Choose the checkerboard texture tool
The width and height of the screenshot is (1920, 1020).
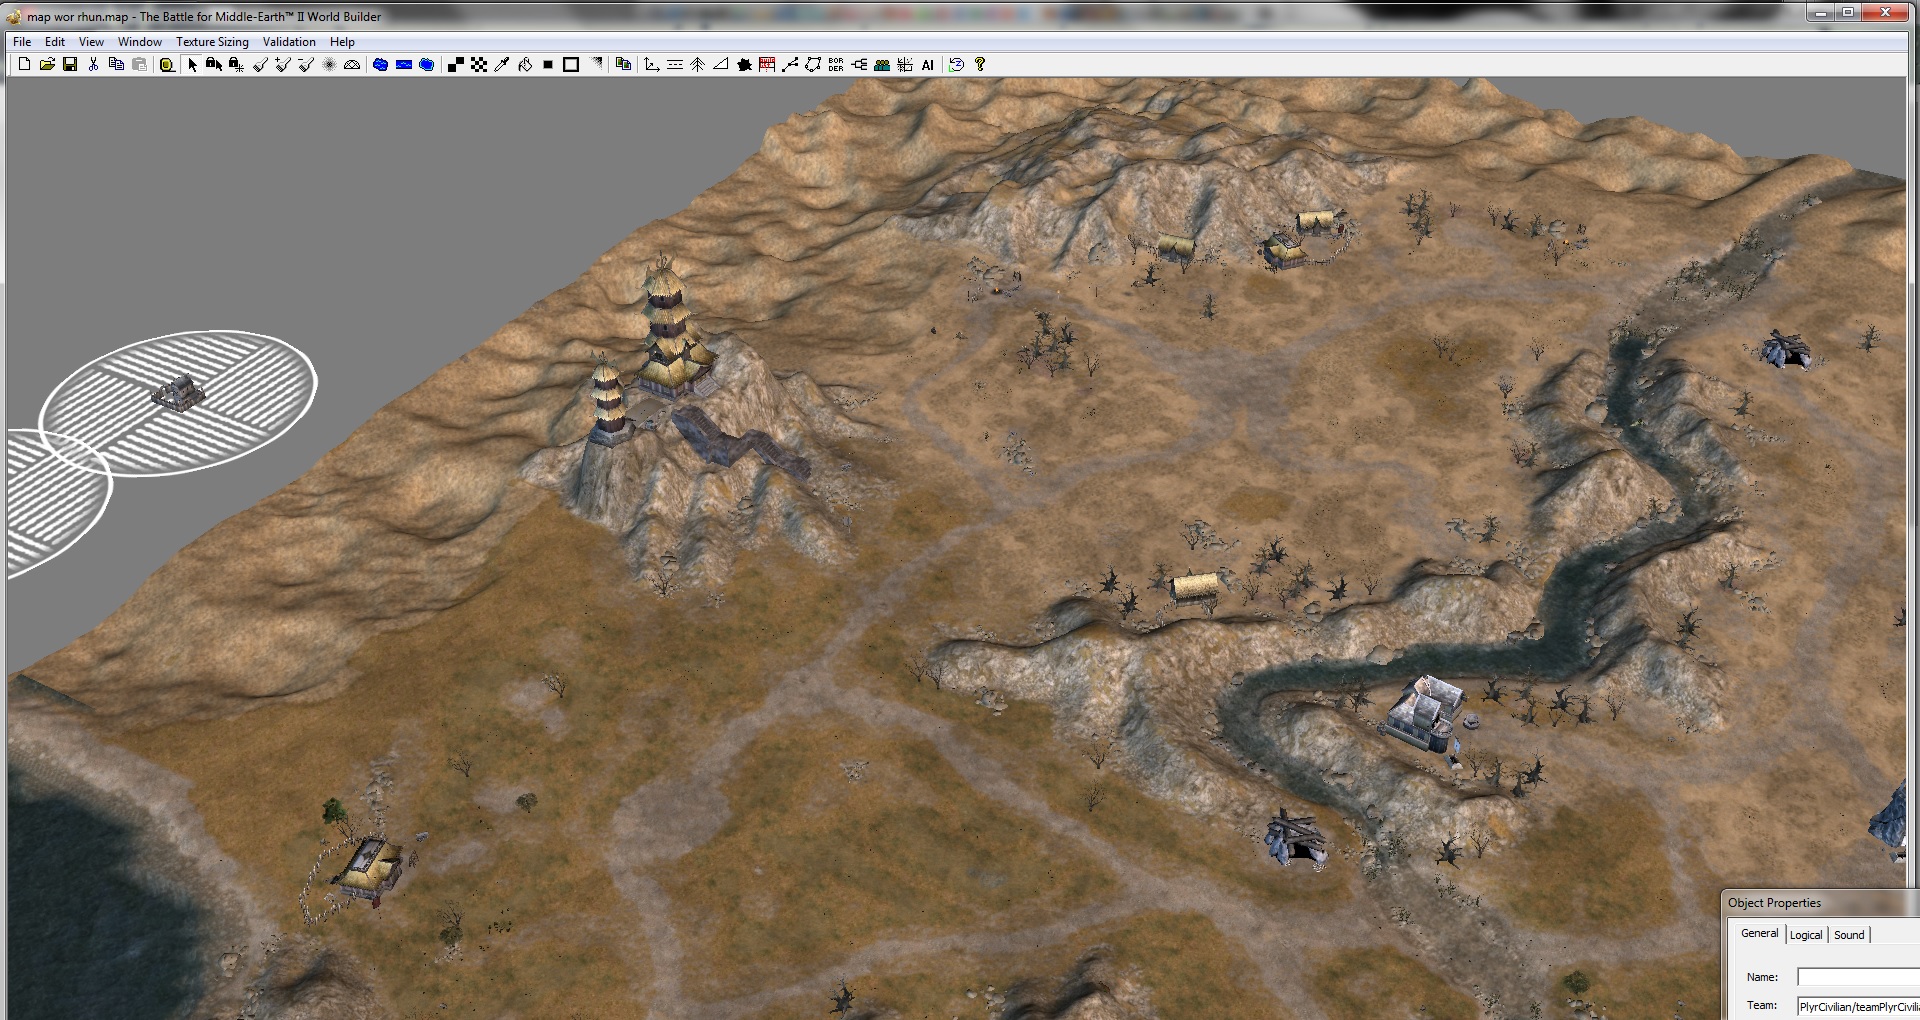(x=479, y=64)
